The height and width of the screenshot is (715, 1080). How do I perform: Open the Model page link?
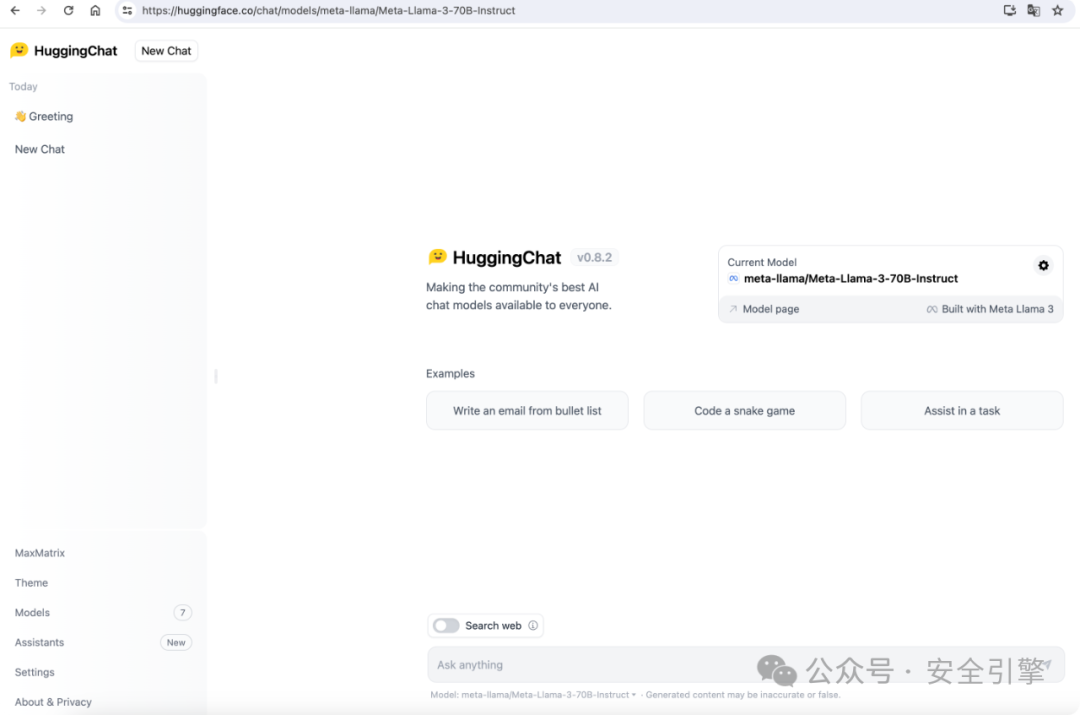(x=764, y=309)
